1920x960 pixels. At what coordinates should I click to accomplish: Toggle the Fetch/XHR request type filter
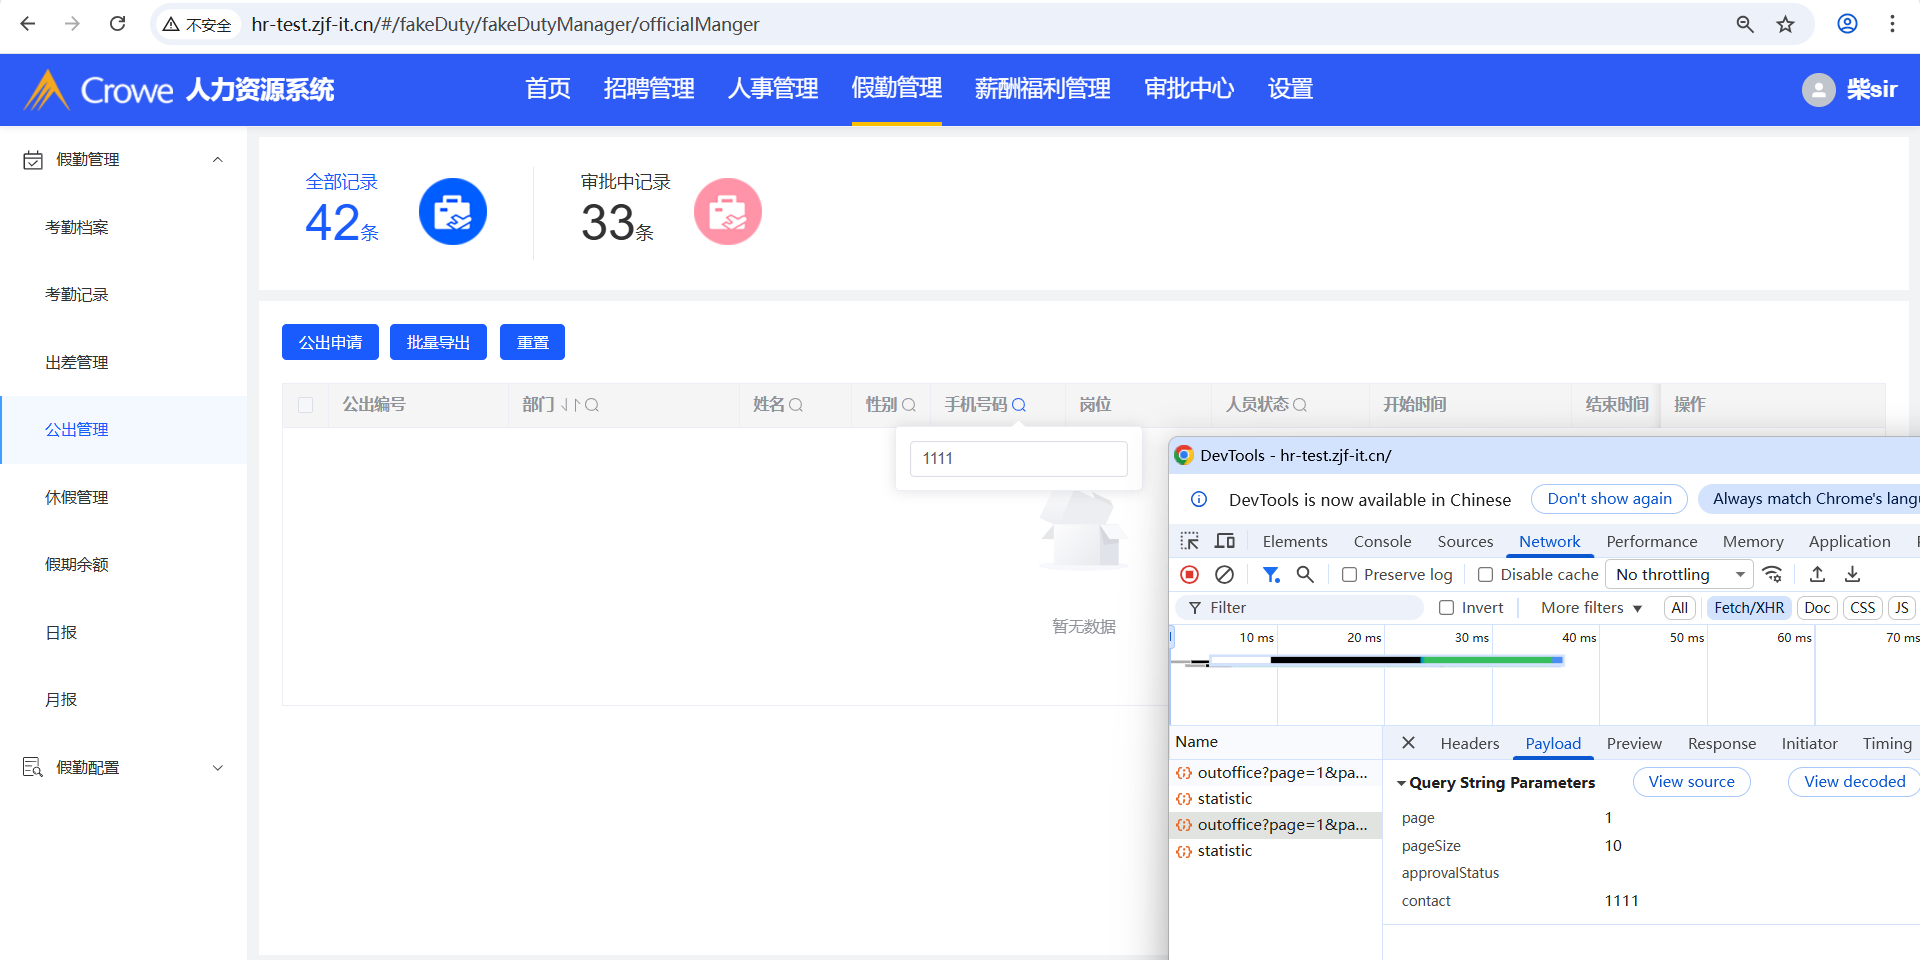[x=1749, y=607]
